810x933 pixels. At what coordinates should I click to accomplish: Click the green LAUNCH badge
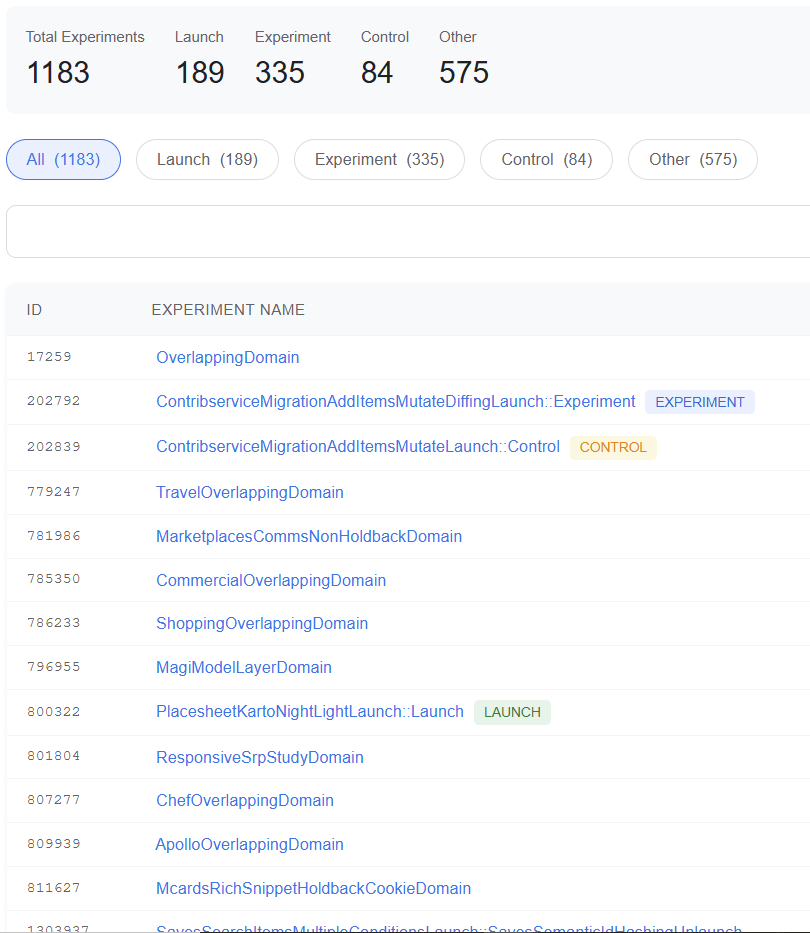512,712
